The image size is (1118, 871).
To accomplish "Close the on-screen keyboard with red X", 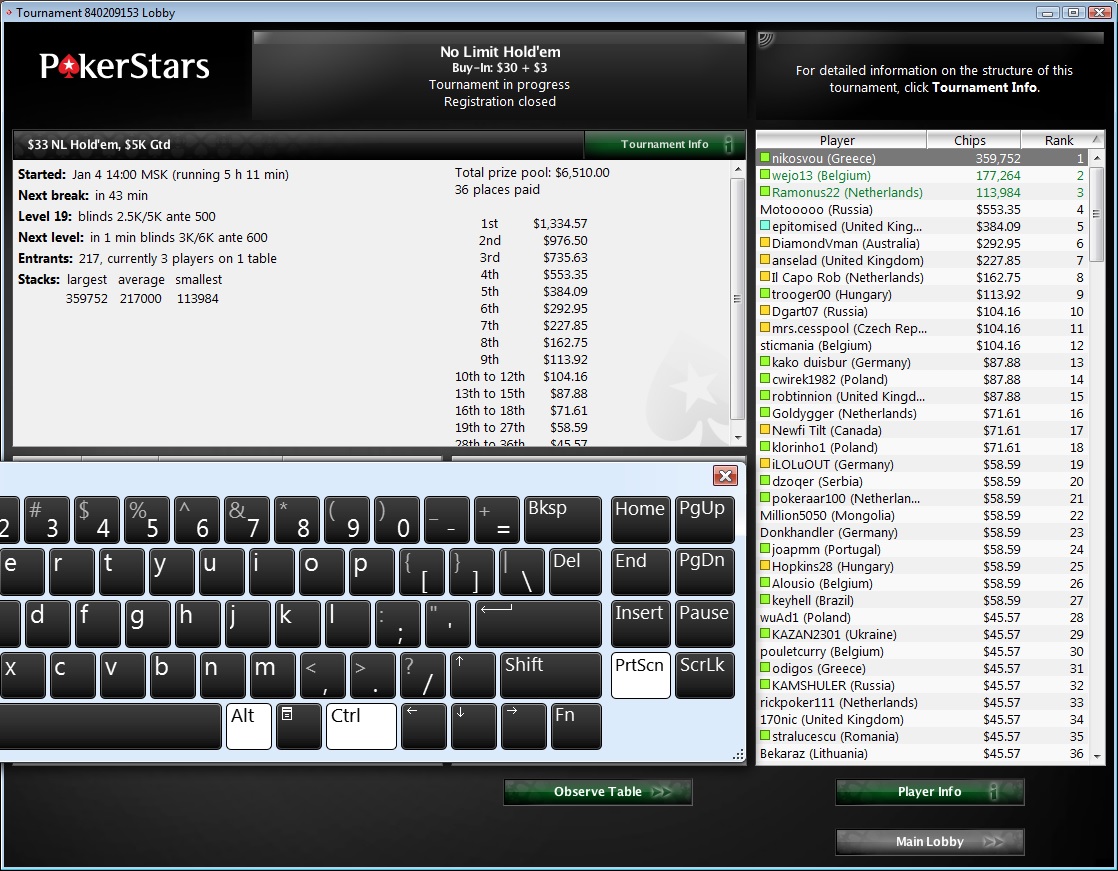I will pos(725,475).
